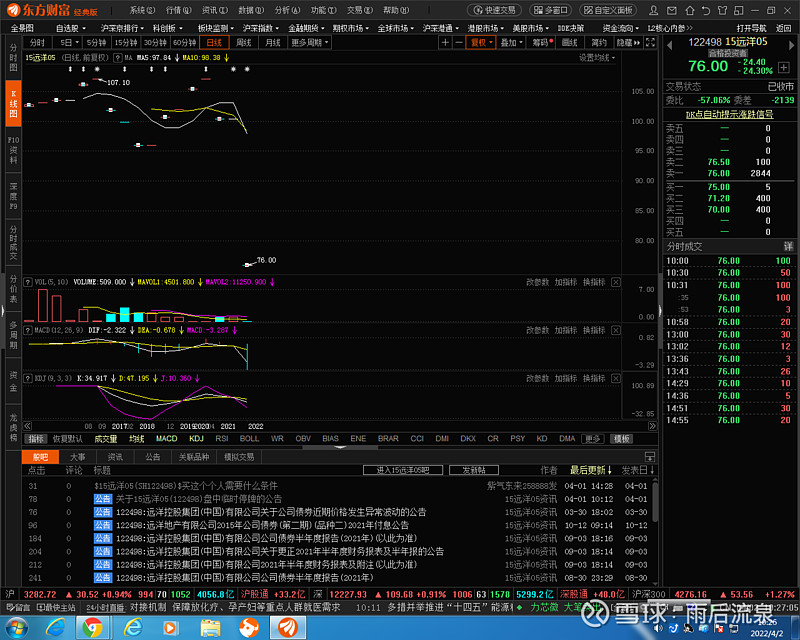This screenshot has height=640, width=800.
Task: Click the undo/back arrow icon in title bar
Action: coord(706,10)
